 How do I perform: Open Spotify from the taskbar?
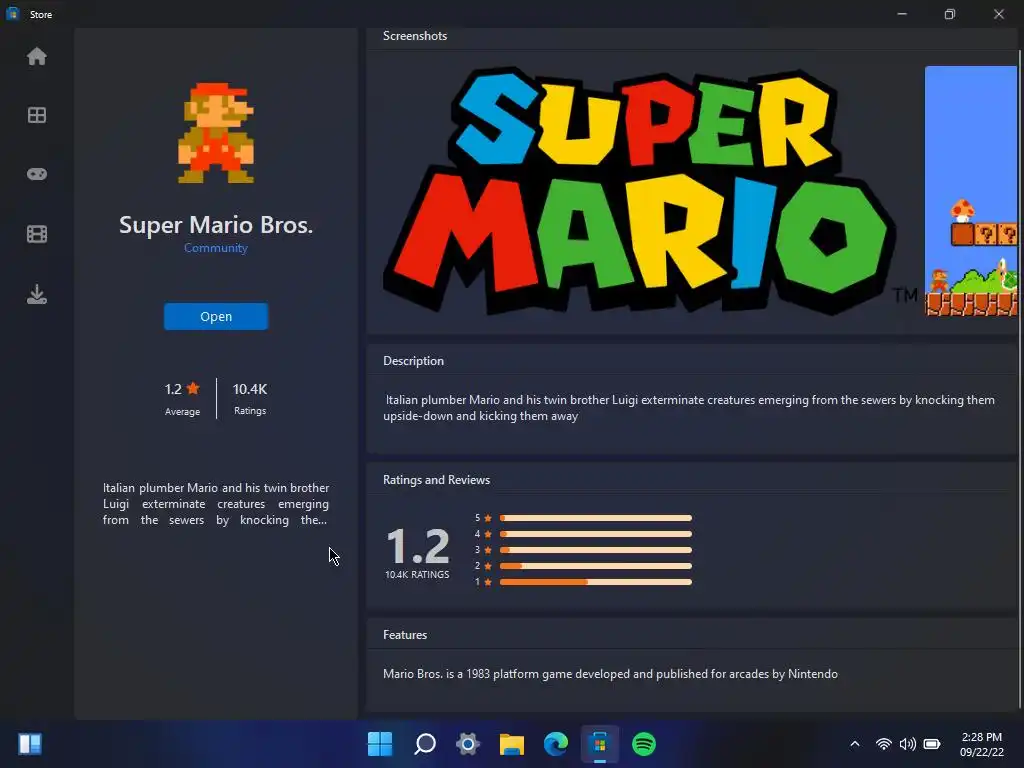pos(644,744)
